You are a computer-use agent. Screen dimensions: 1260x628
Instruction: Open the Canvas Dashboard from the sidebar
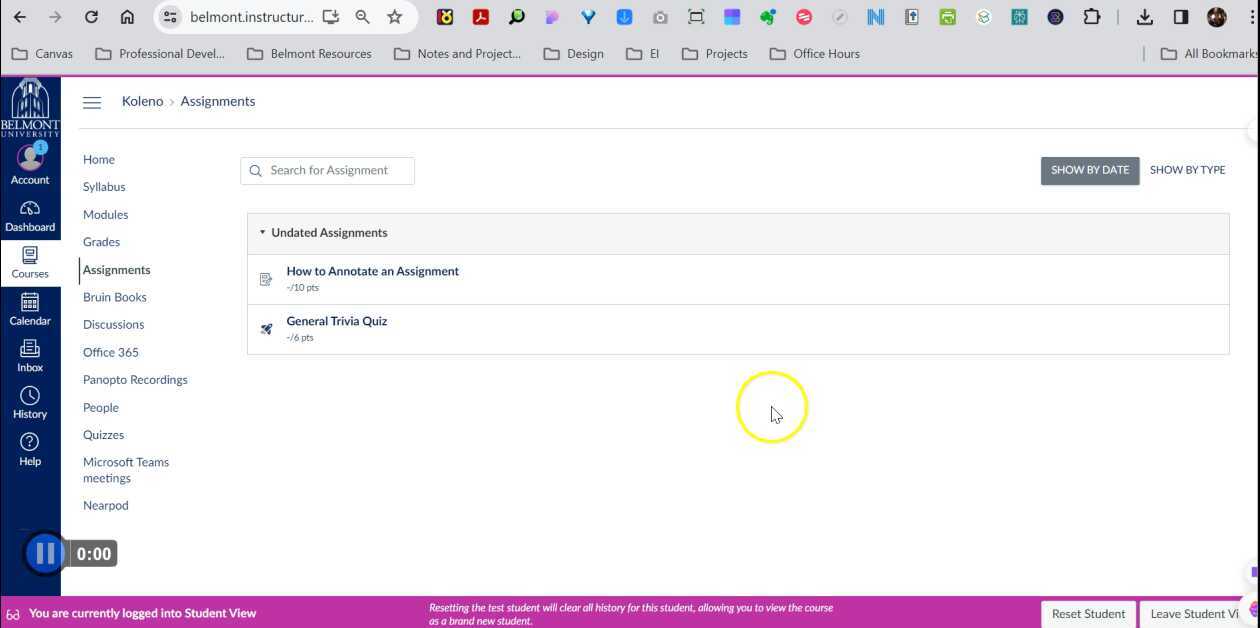click(x=30, y=213)
